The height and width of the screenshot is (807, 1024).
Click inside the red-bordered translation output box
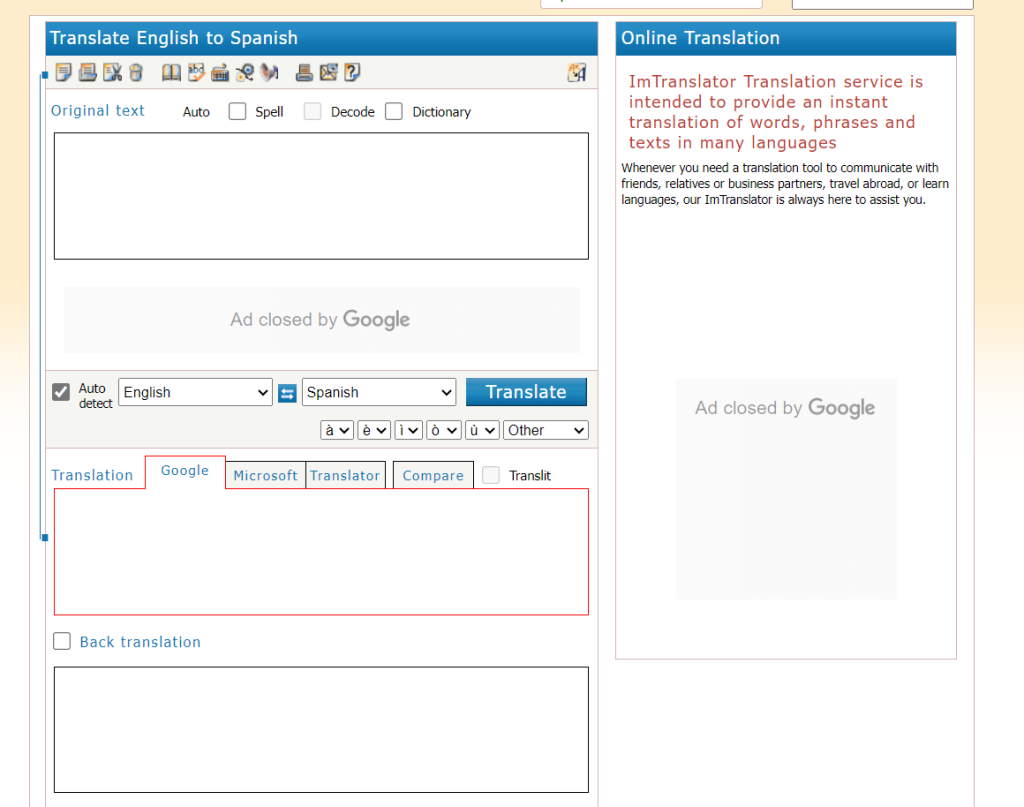pyautogui.click(x=321, y=552)
